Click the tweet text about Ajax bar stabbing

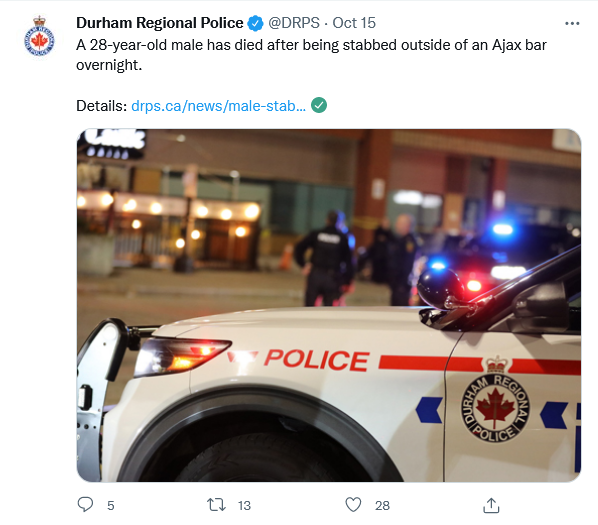[x=311, y=55]
